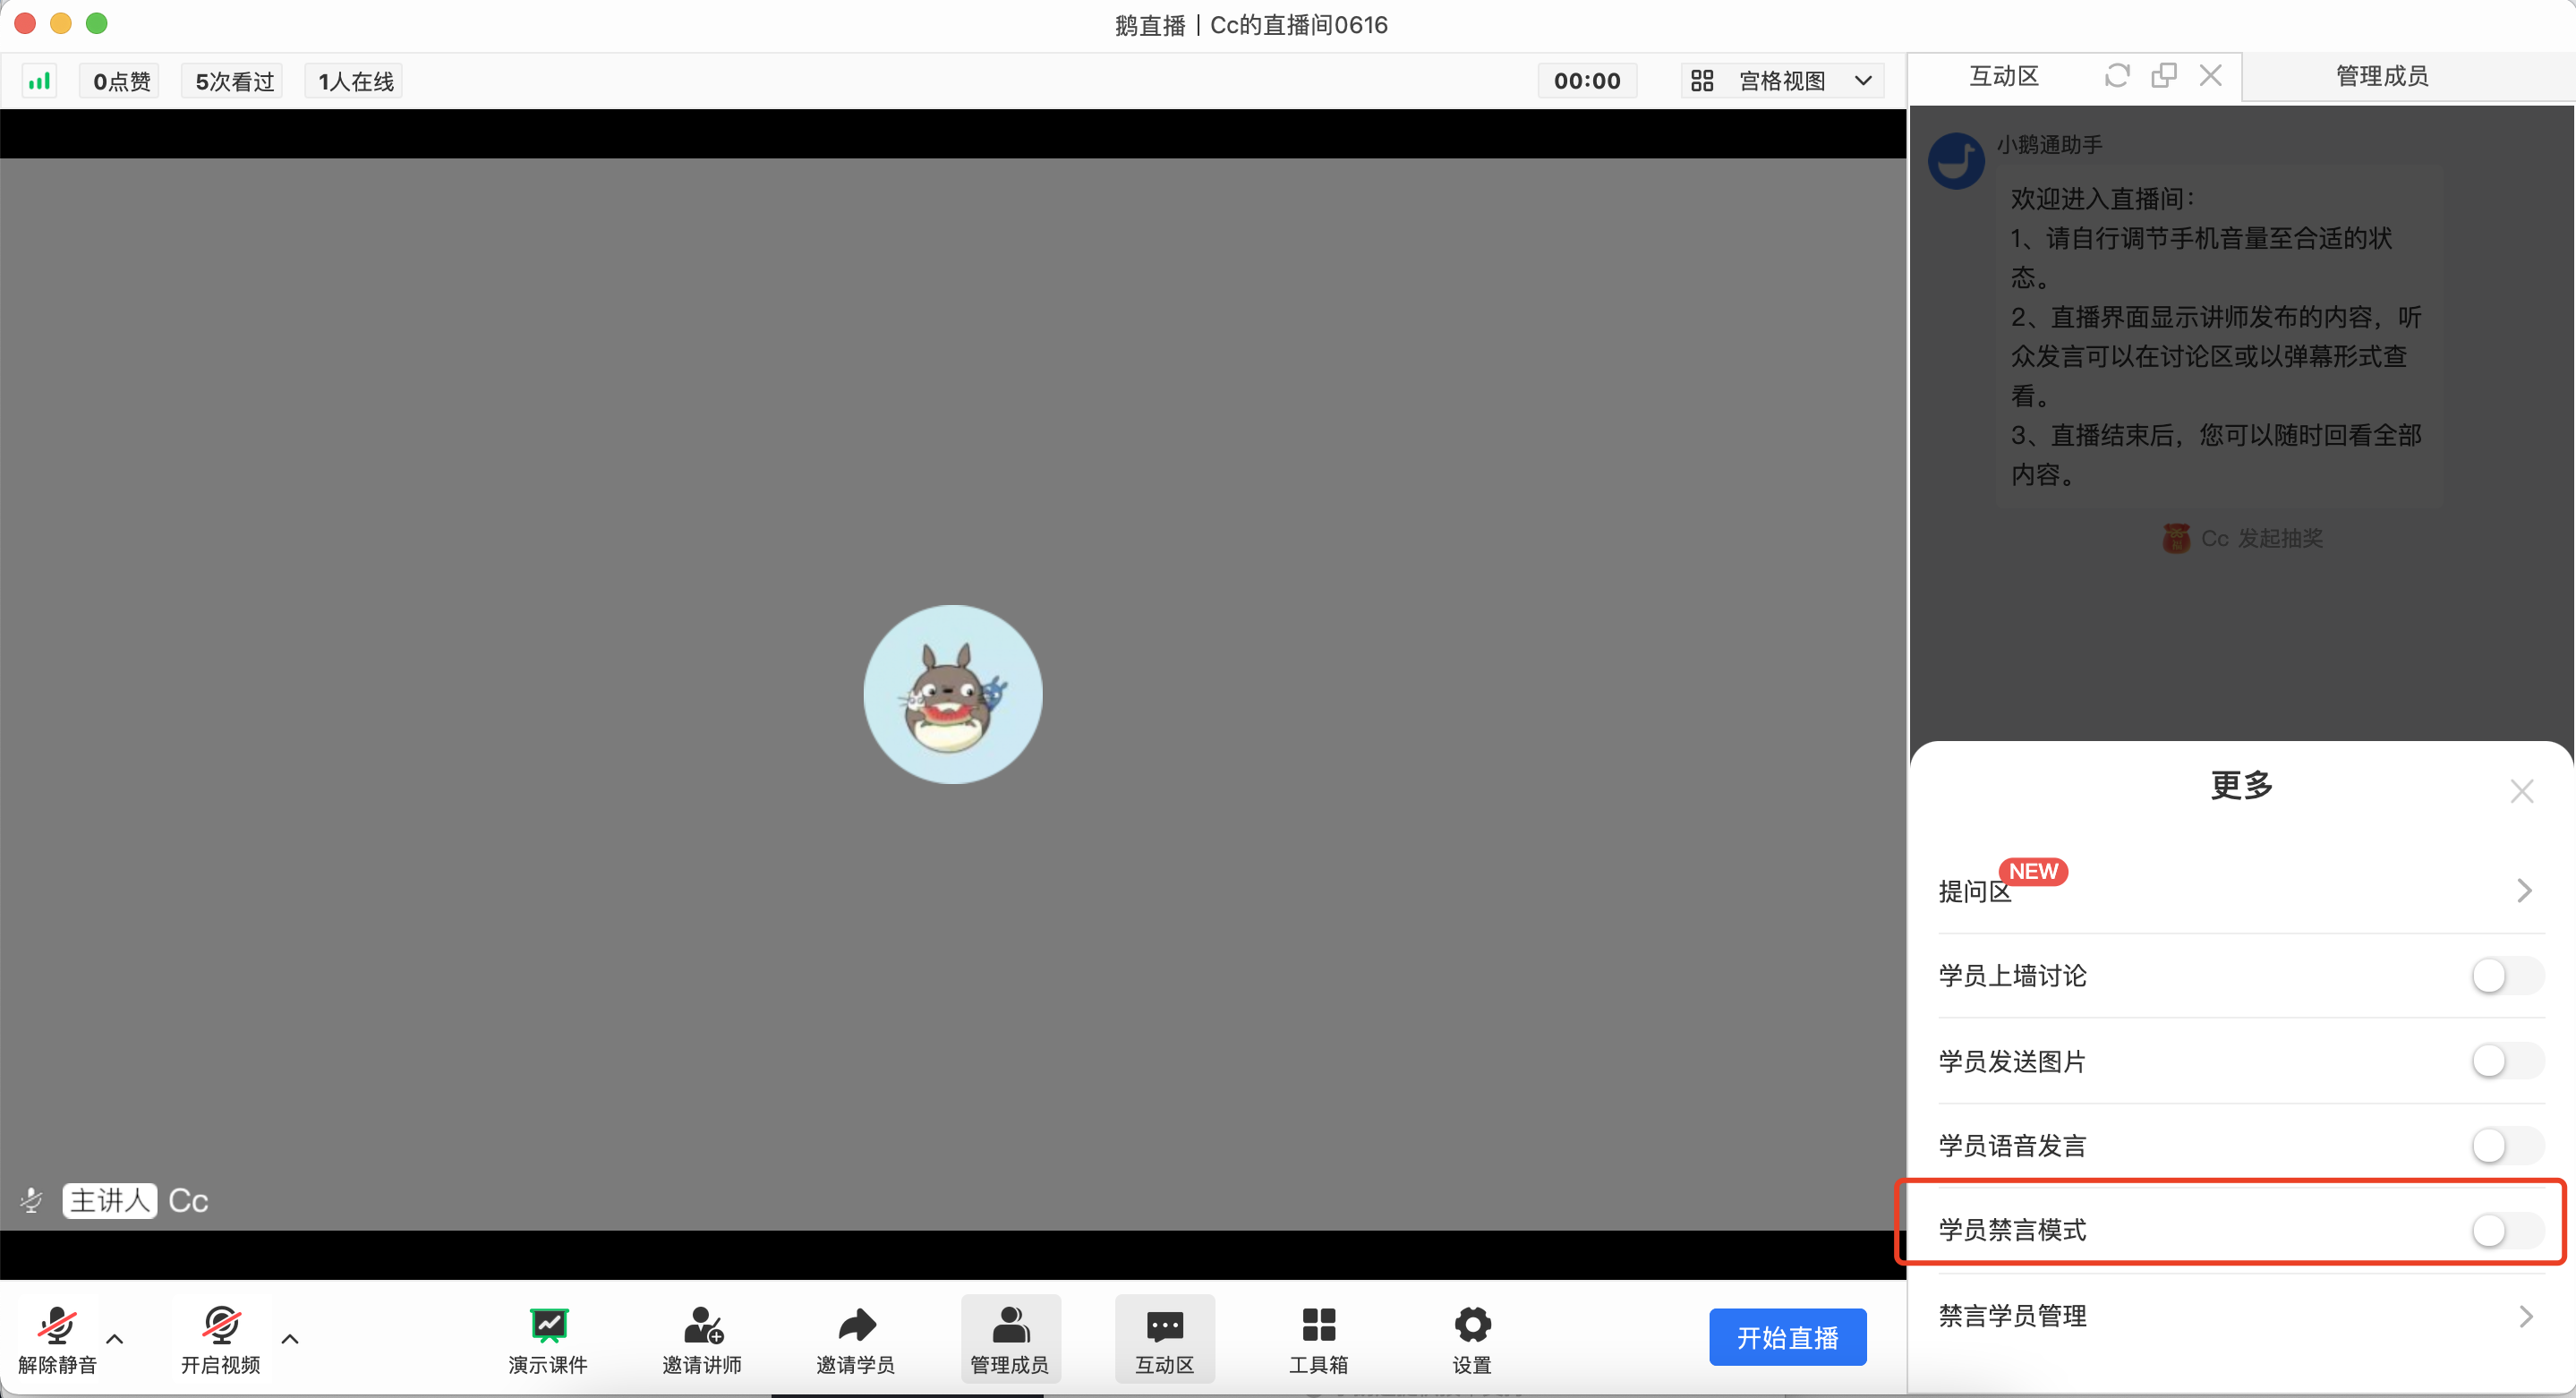The image size is (2576, 1398).
Task: Toggle 学员上墙讨论 switch
Action: click(x=2507, y=976)
